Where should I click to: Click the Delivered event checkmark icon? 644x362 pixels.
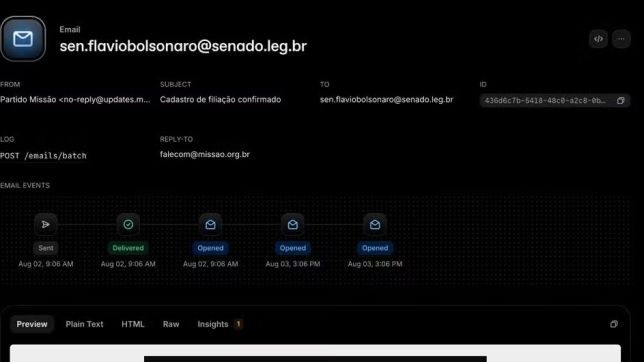pos(128,225)
